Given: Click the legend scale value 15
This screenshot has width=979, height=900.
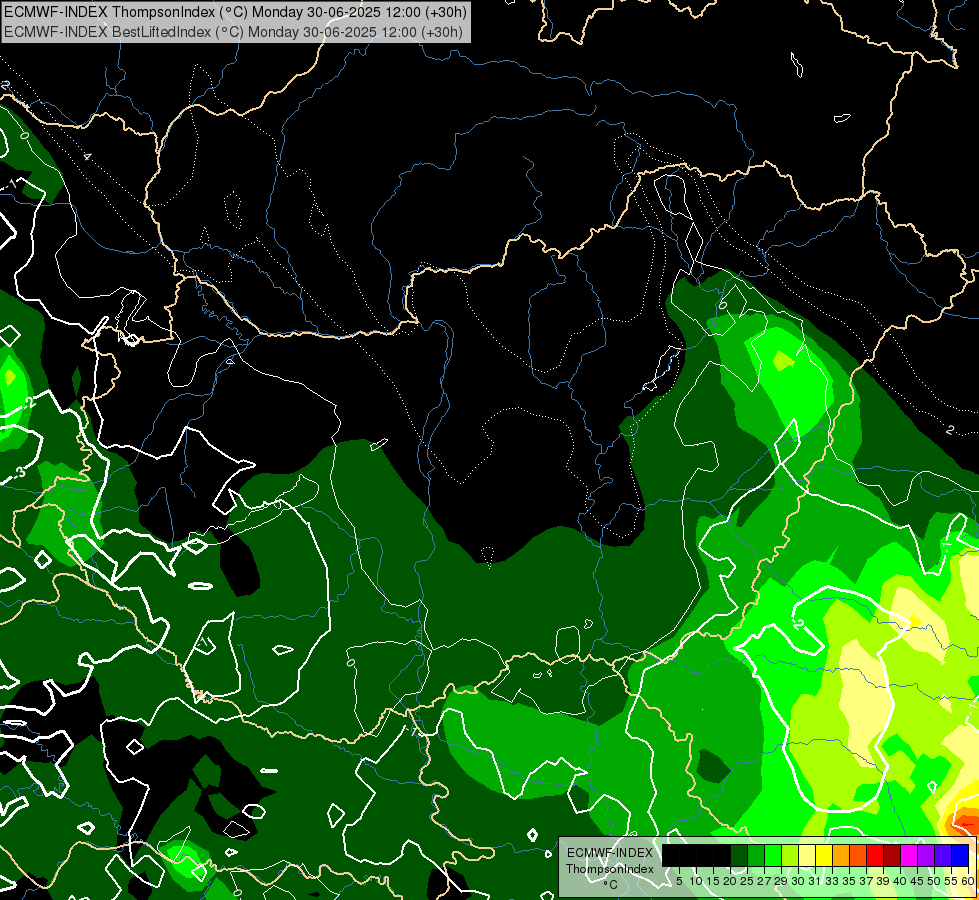Looking at the screenshot, I should tap(713, 881).
